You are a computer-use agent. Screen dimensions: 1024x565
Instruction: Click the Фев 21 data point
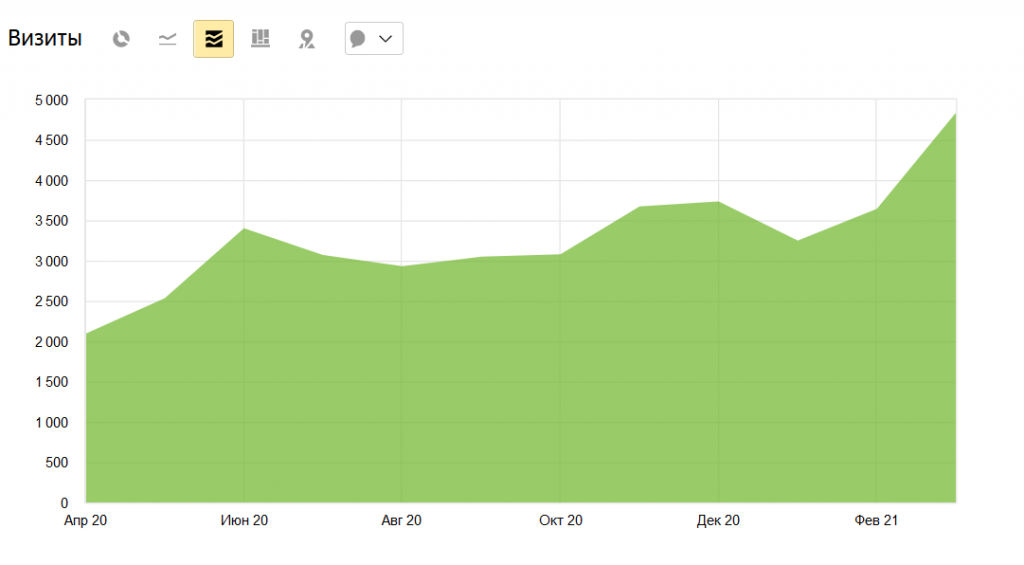click(876, 209)
